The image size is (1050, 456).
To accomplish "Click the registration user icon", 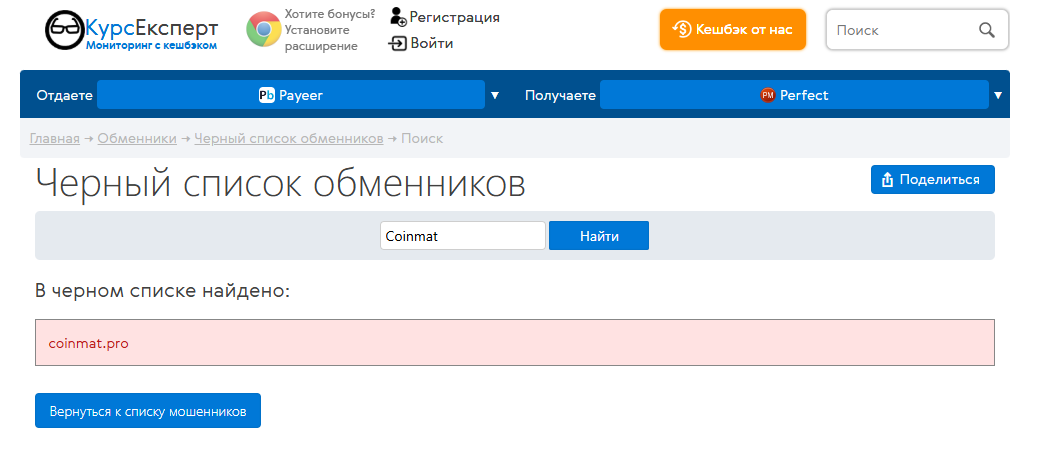I will coord(398,17).
